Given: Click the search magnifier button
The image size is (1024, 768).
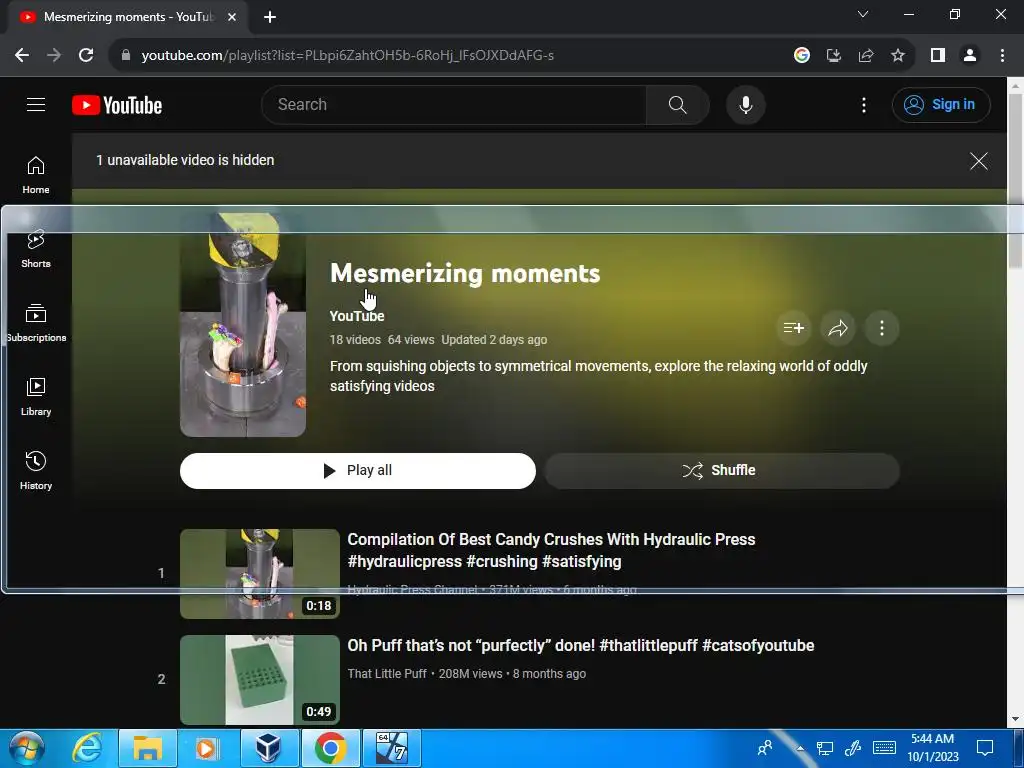Looking at the screenshot, I should [x=677, y=104].
